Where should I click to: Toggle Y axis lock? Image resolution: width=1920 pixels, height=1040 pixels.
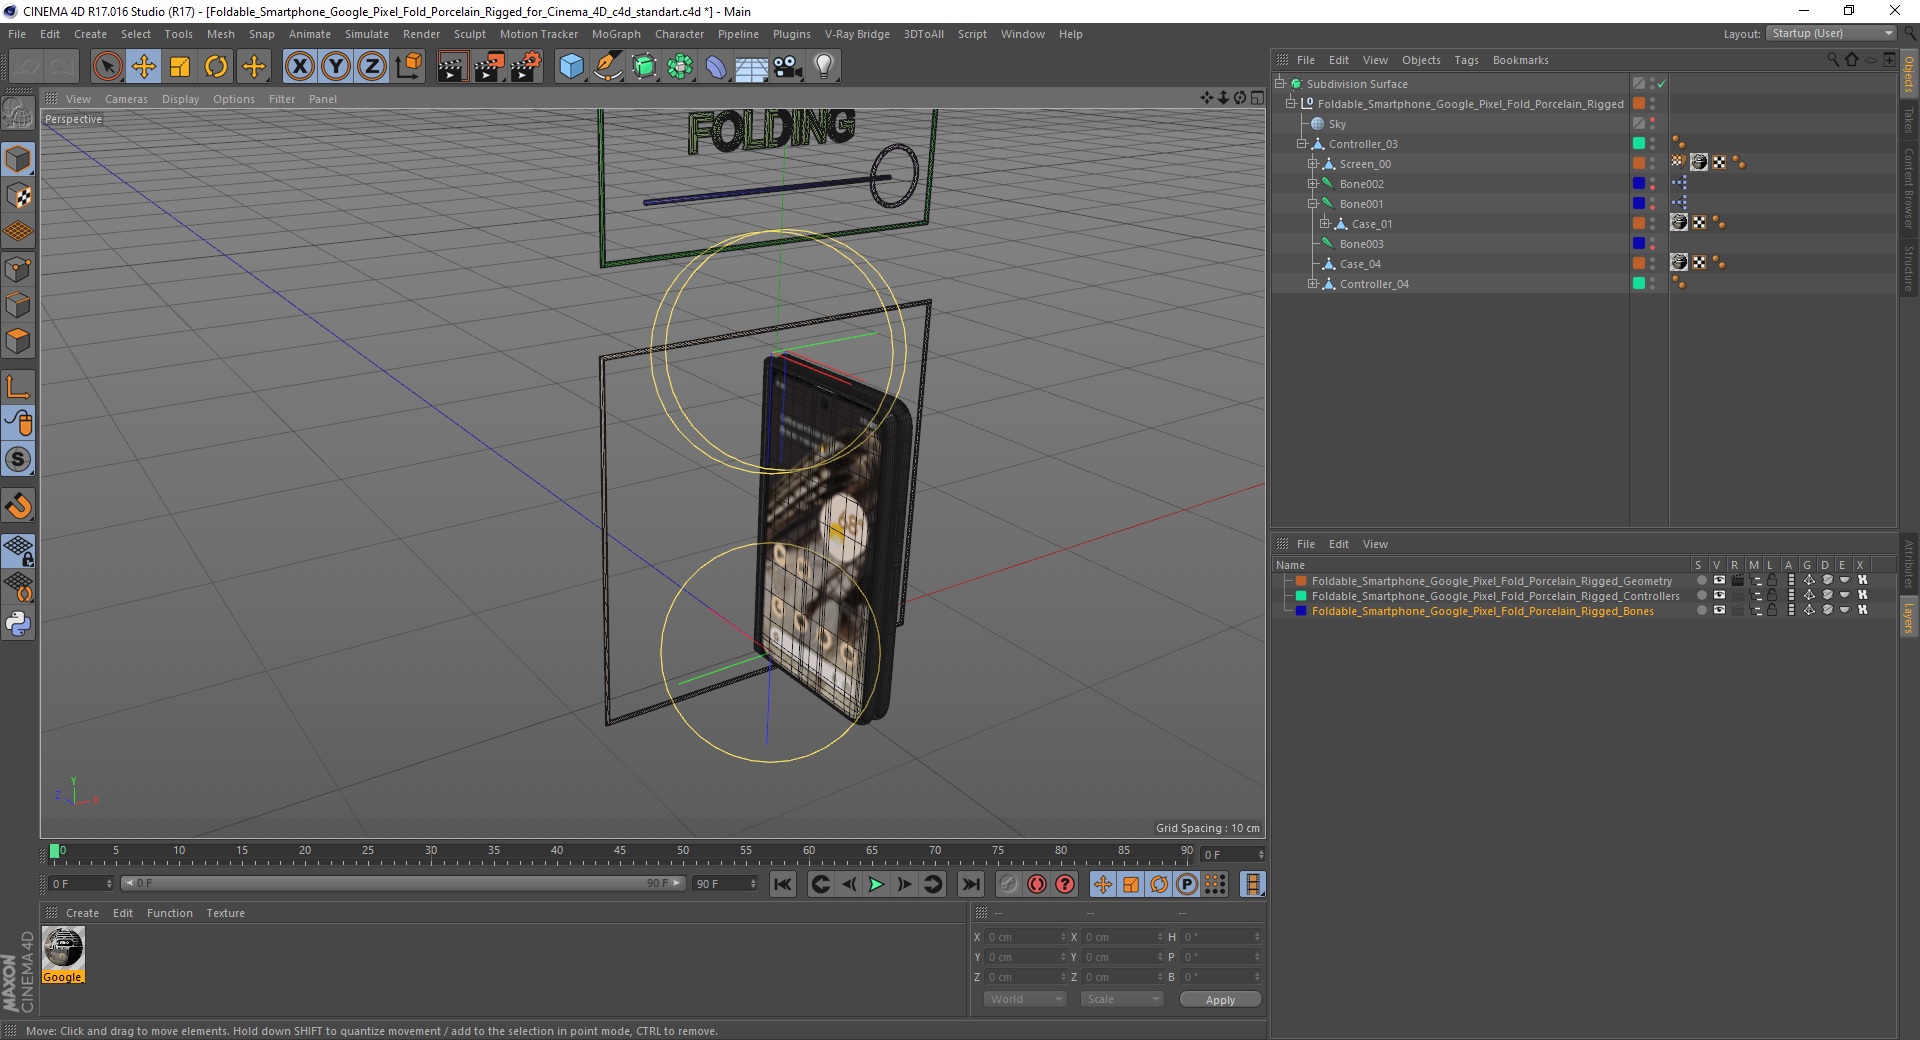tap(335, 67)
